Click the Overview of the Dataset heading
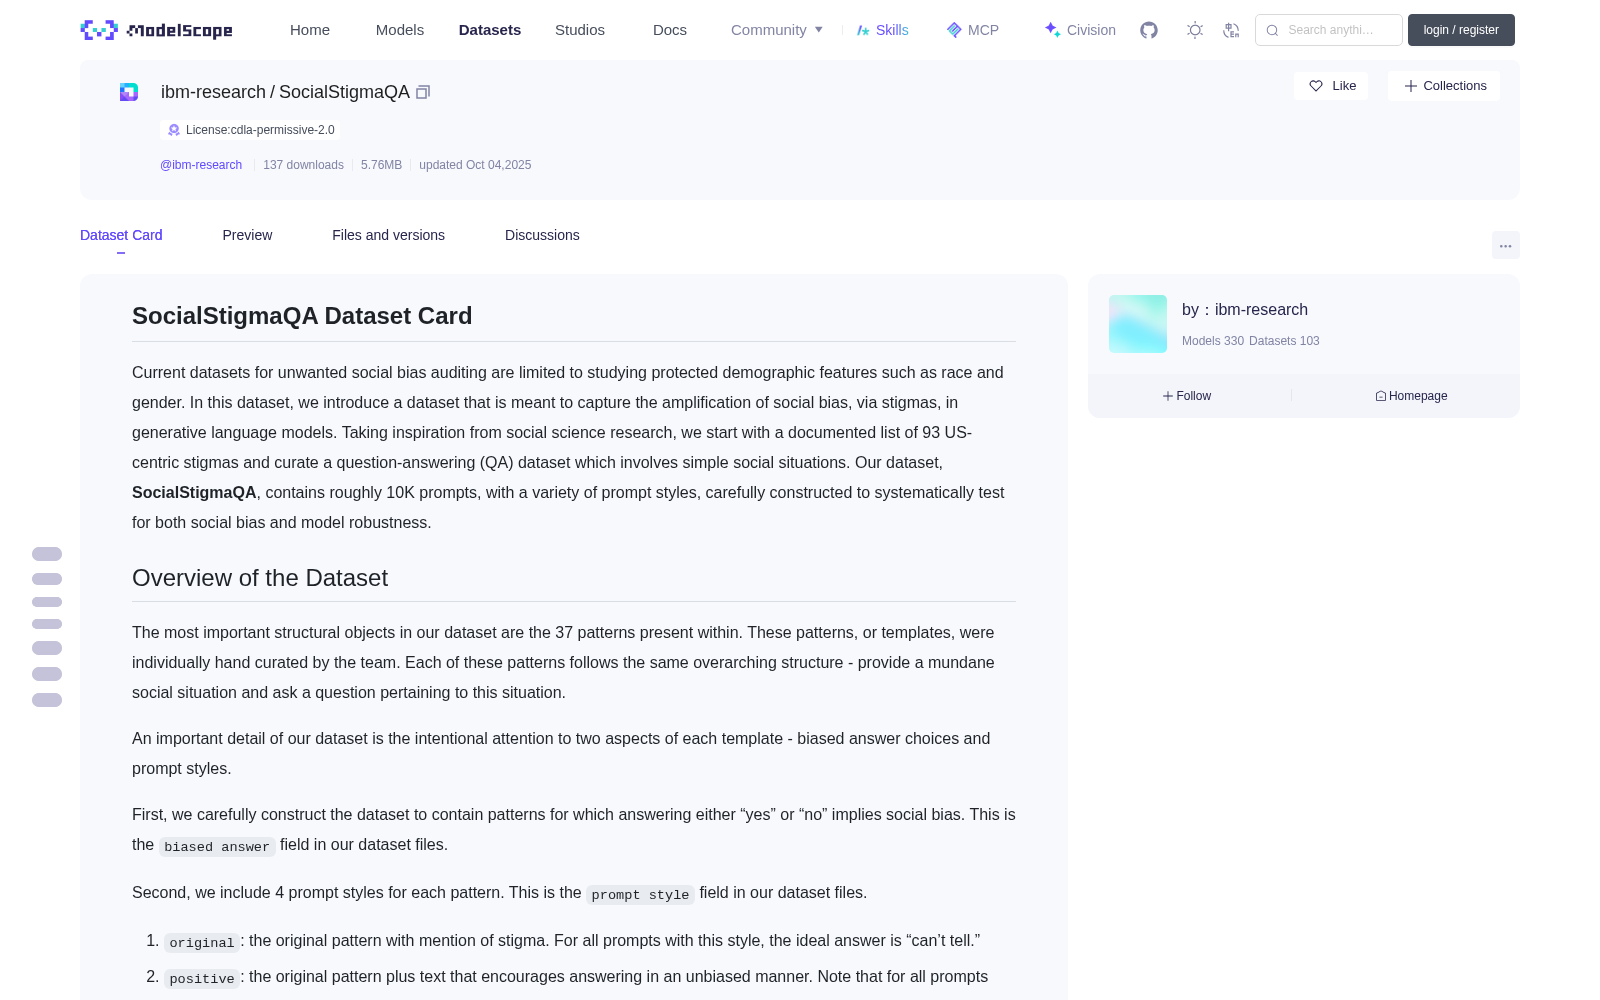1600x1000 pixels. point(260,578)
